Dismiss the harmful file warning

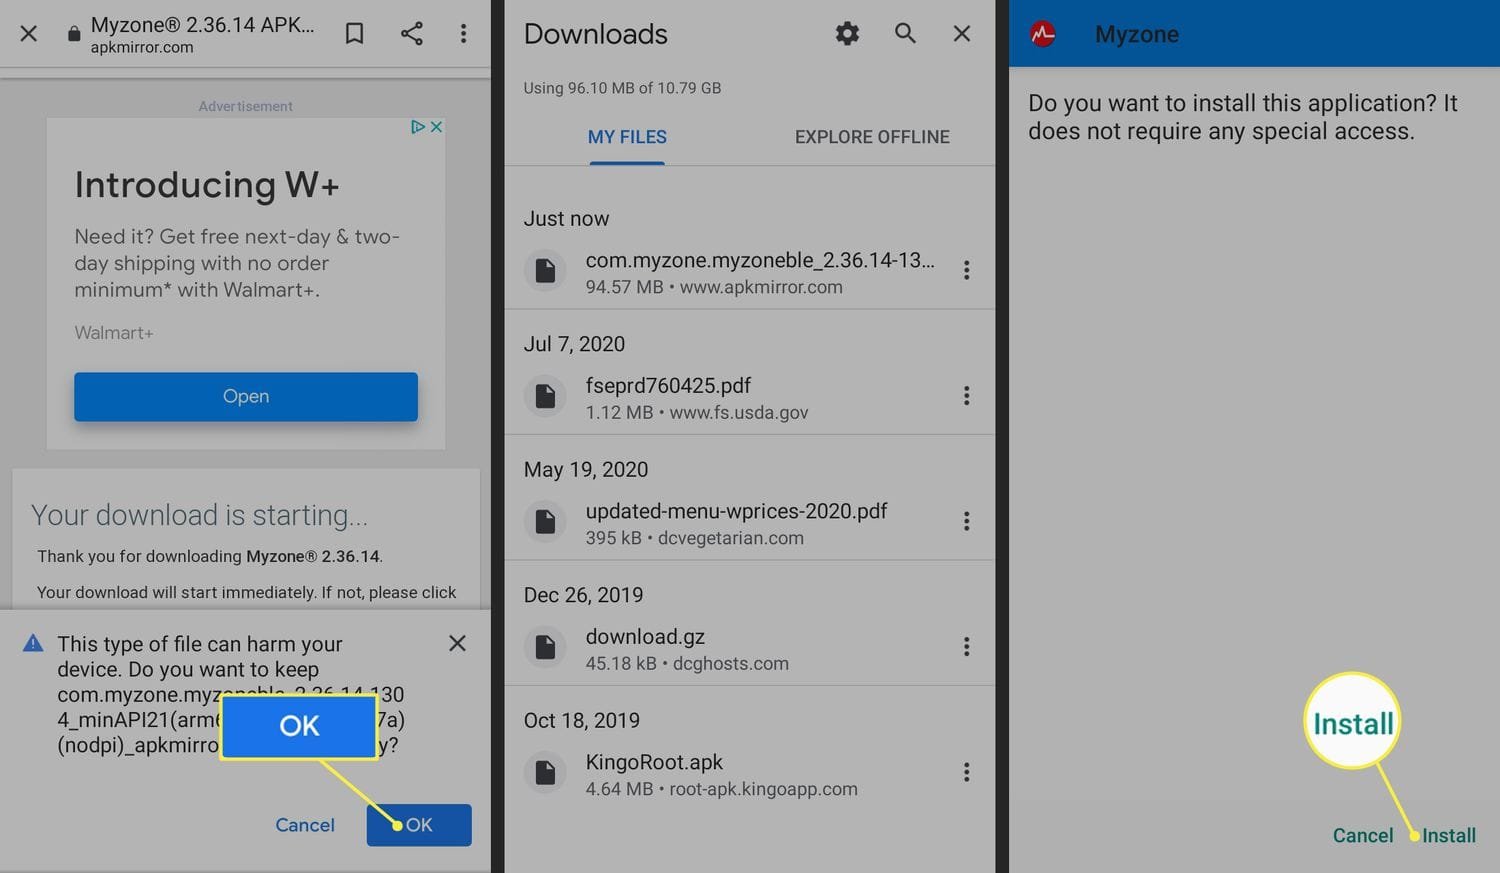coord(457,643)
